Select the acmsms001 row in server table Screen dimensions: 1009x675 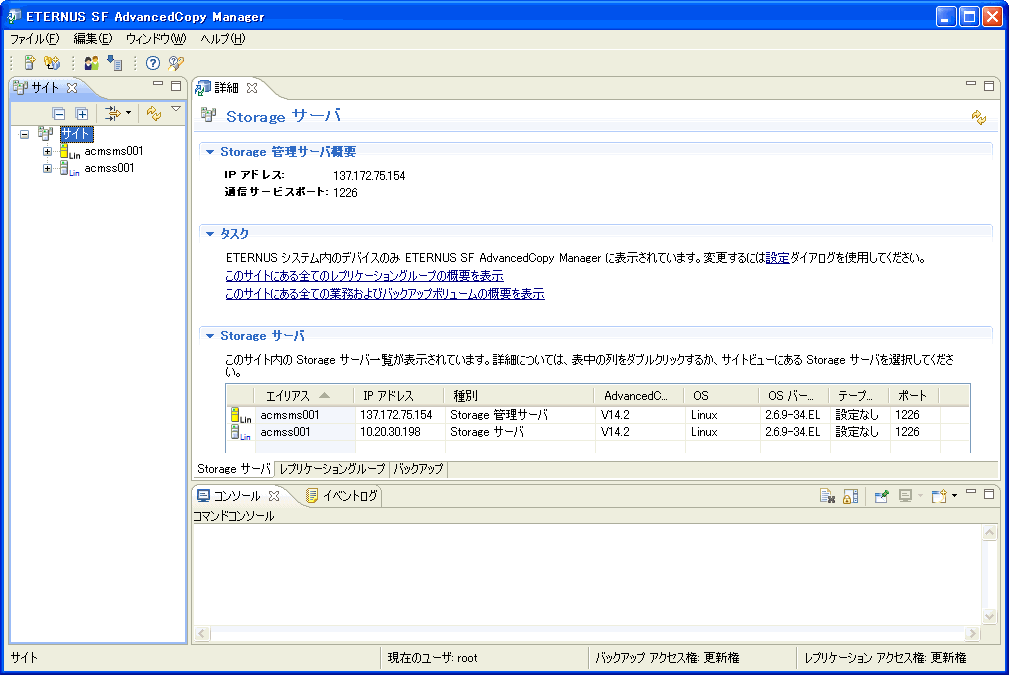tap(598, 415)
